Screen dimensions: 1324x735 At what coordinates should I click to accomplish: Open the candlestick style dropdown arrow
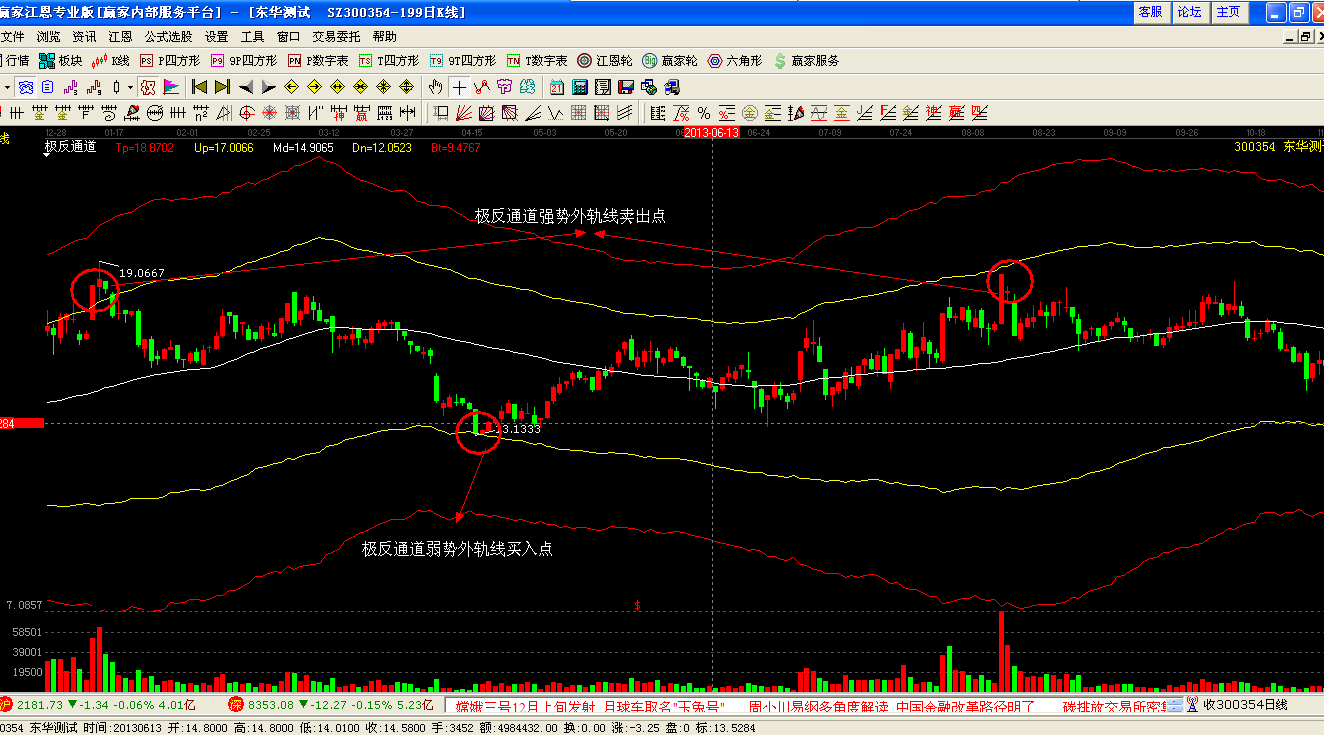pos(130,87)
